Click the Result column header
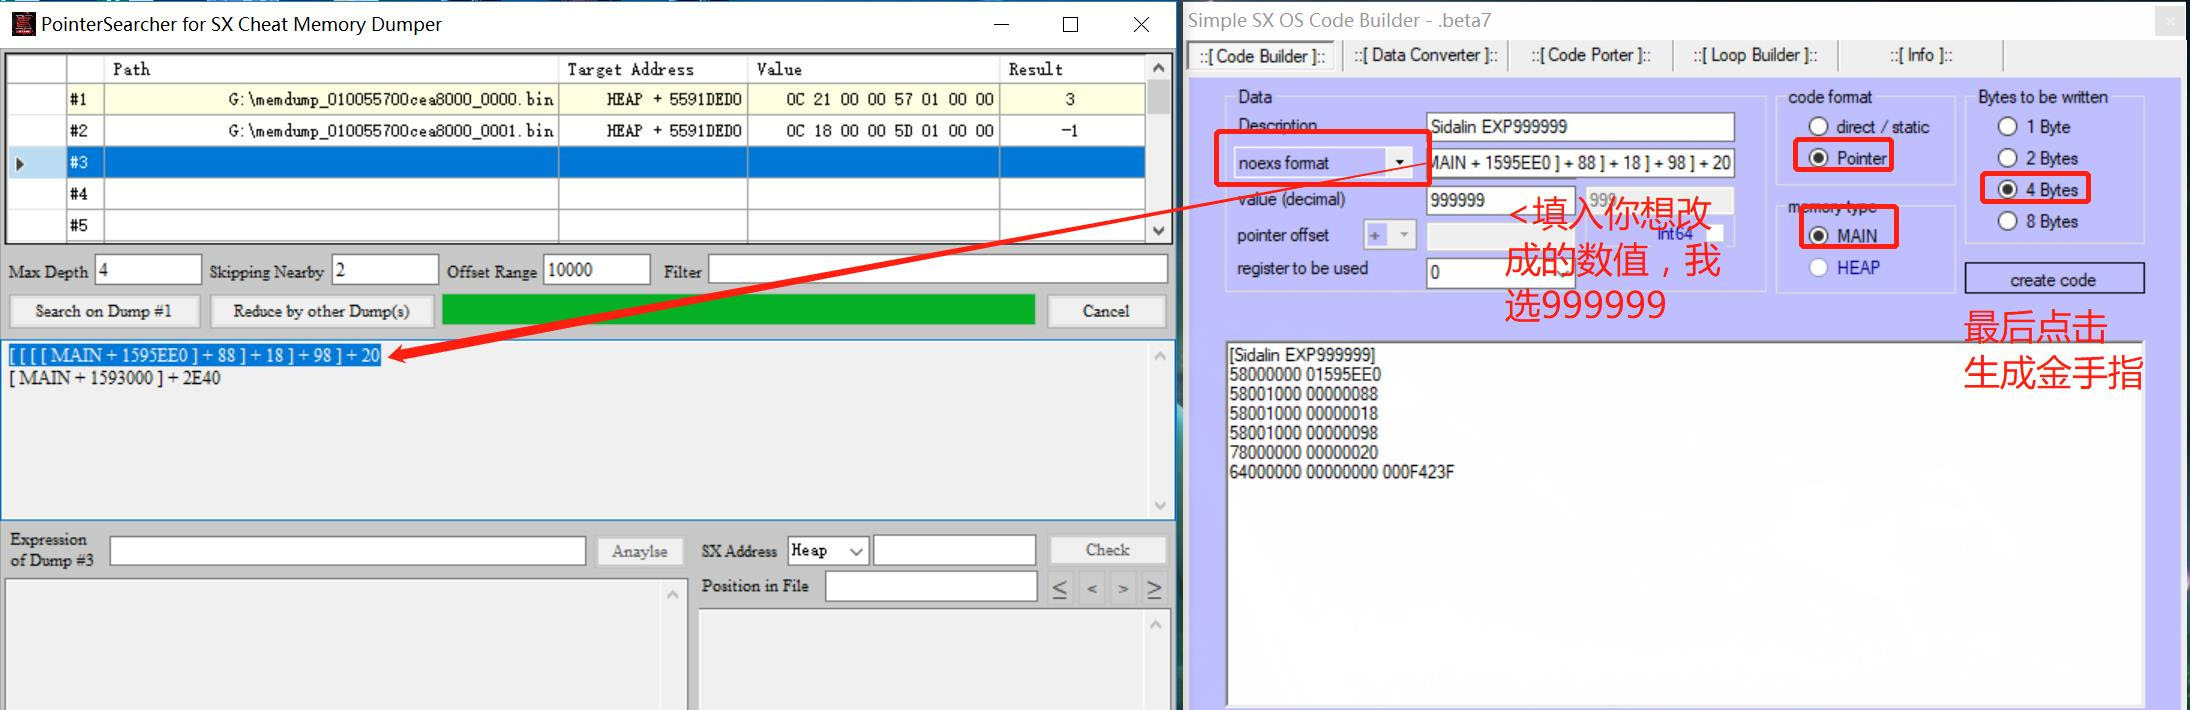 click(1072, 69)
